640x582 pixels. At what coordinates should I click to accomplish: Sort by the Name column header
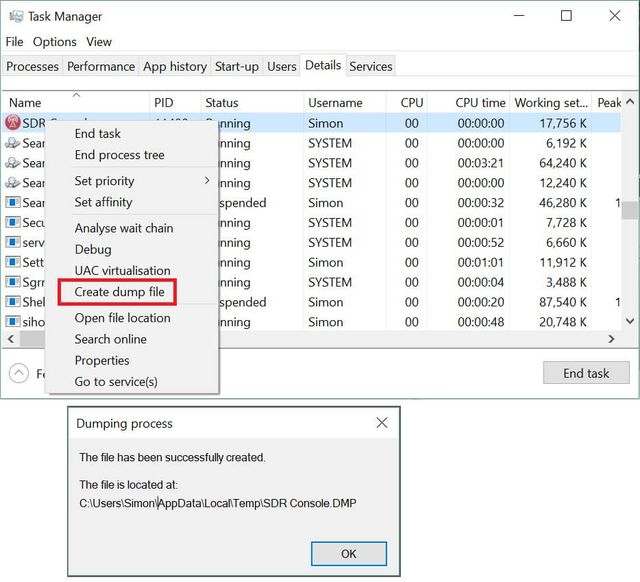tap(76, 102)
